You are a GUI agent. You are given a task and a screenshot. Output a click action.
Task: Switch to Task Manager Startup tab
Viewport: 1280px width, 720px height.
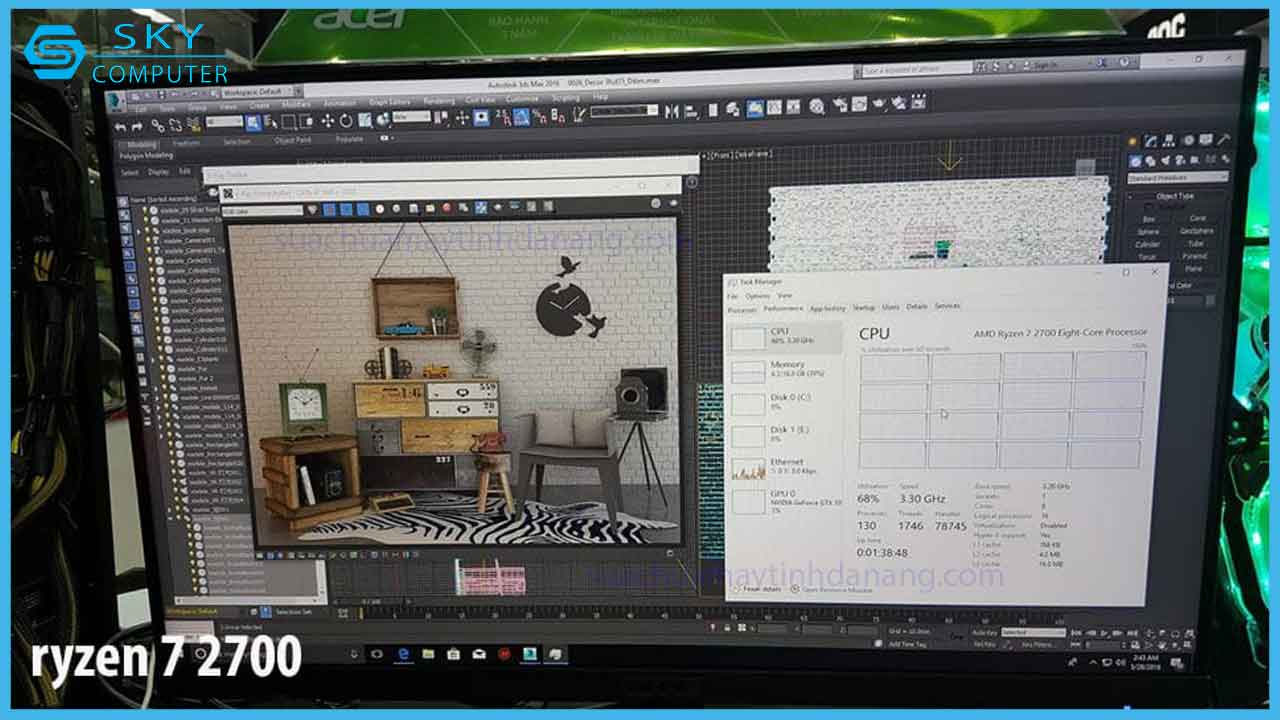(x=864, y=307)
